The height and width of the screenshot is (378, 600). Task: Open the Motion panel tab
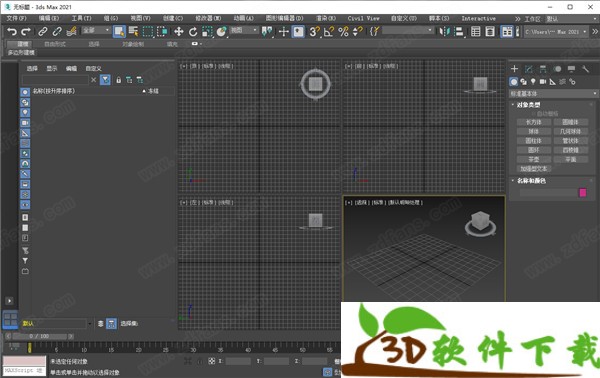[x=557, y=69]
